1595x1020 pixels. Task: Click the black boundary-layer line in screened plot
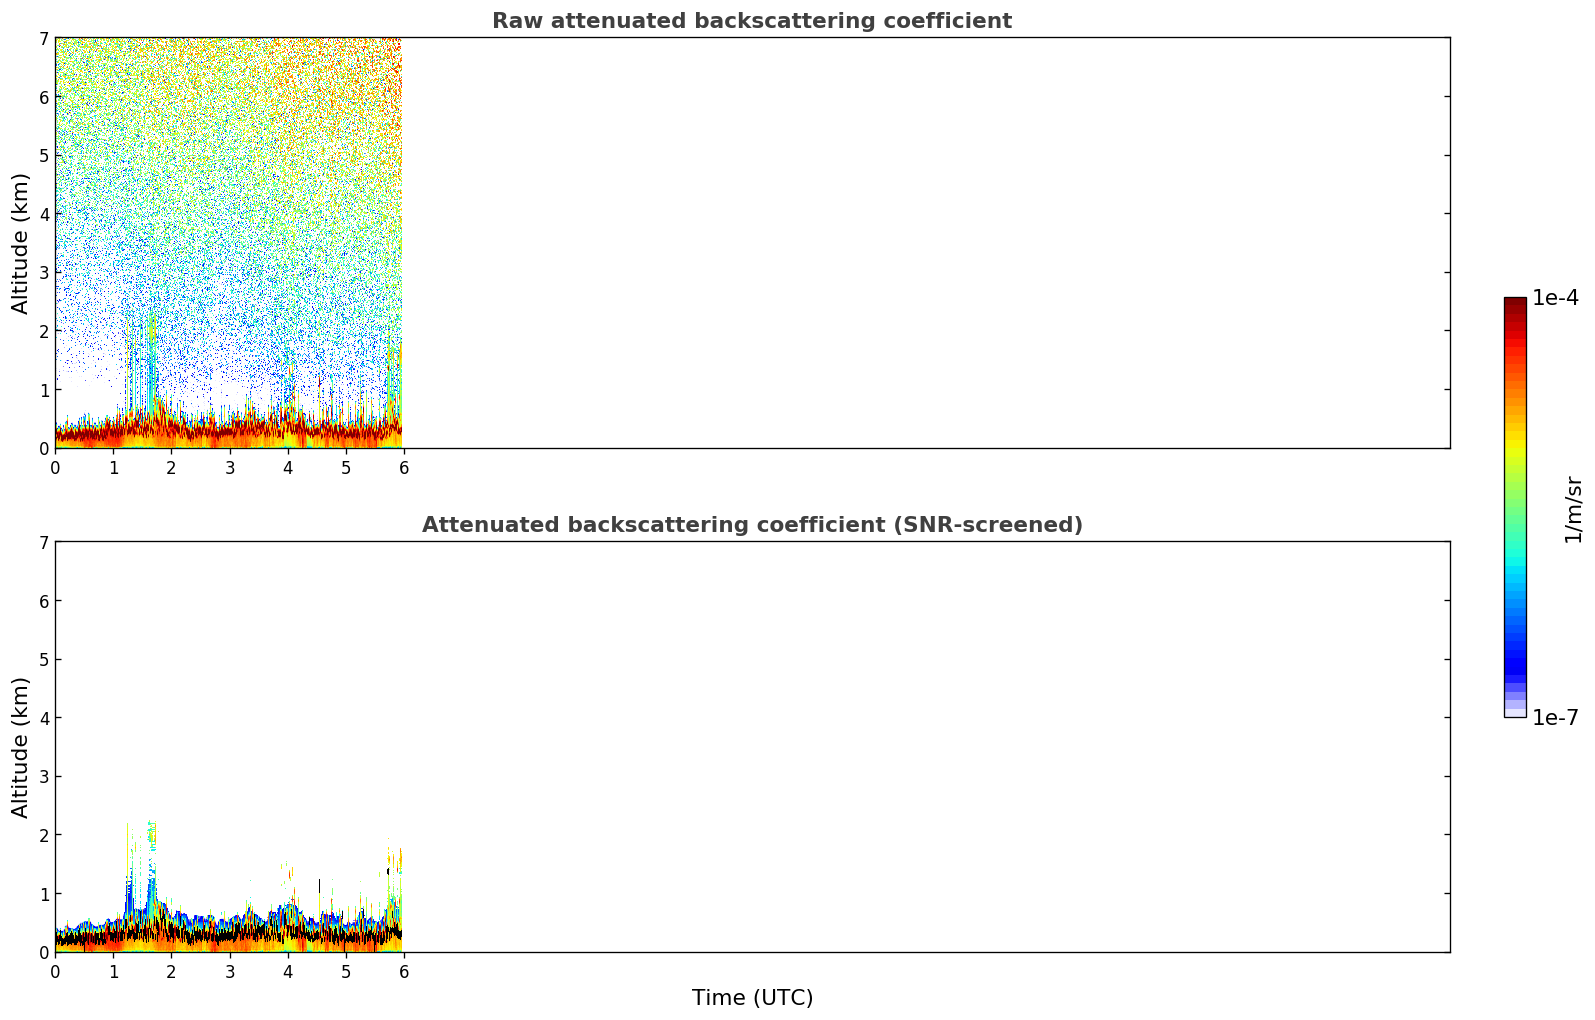(x=228, y=936)
